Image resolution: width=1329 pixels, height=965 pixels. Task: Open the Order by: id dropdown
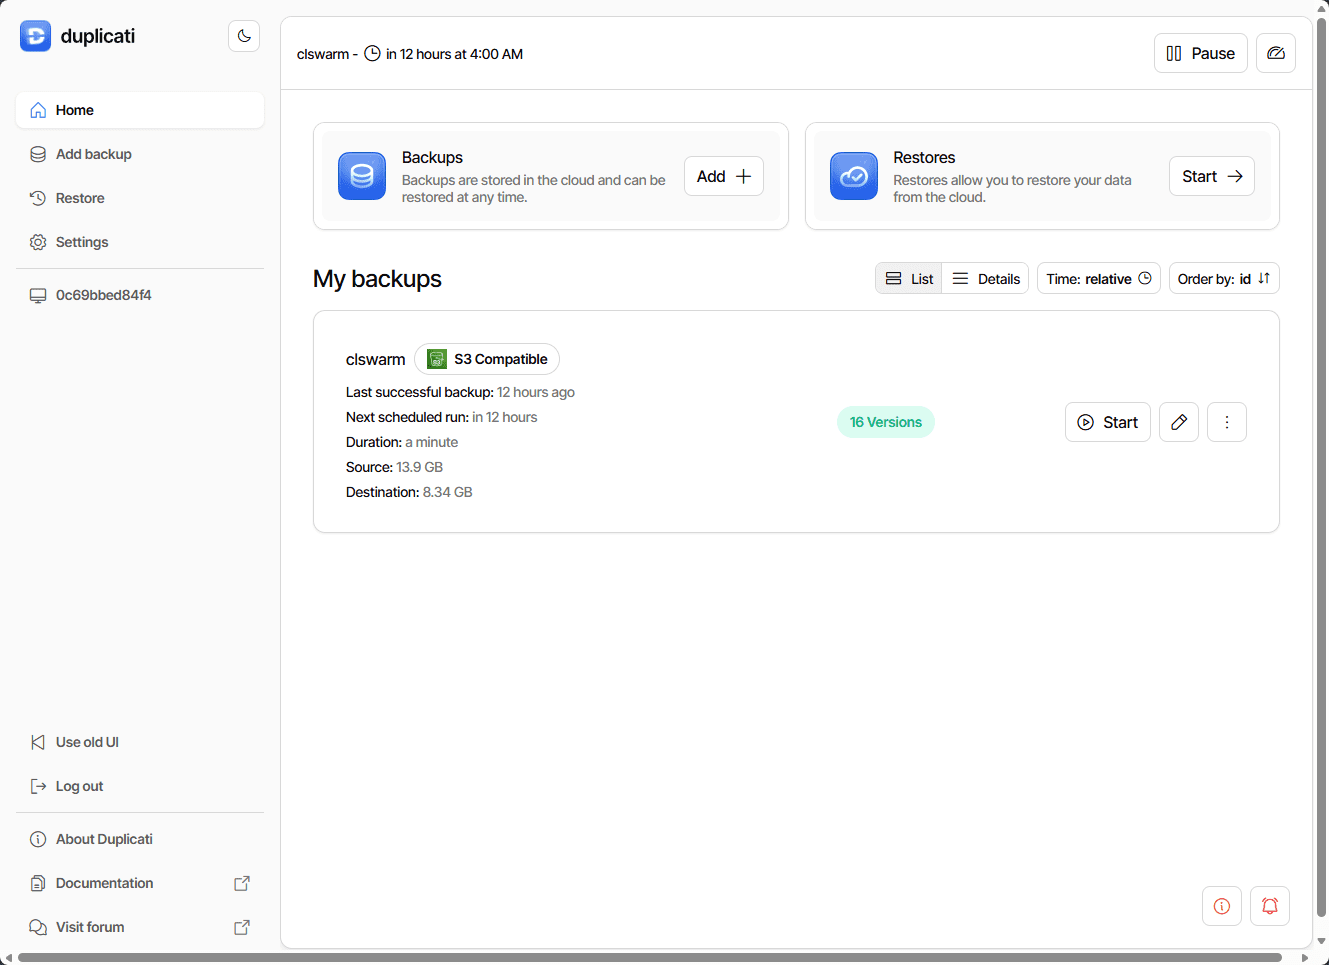coord(1224,279)
